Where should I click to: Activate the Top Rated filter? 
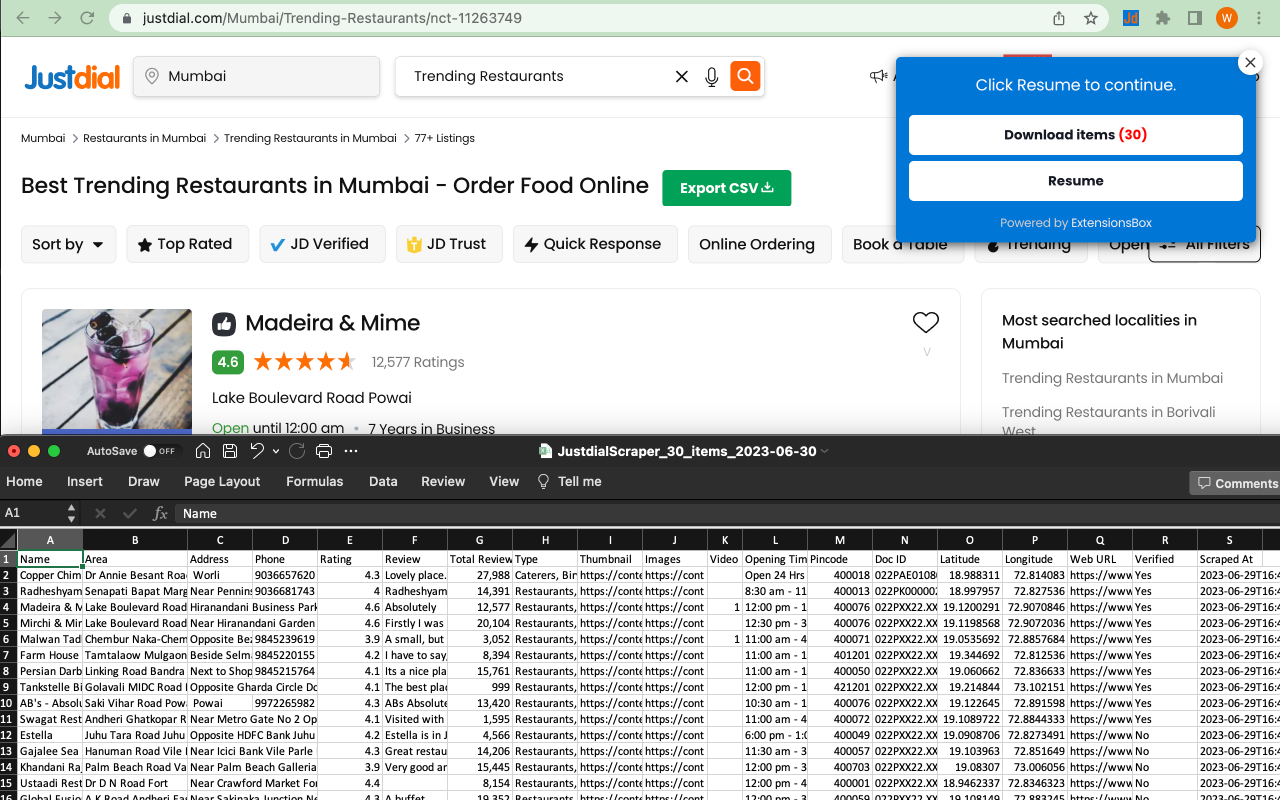coord(187,243)
